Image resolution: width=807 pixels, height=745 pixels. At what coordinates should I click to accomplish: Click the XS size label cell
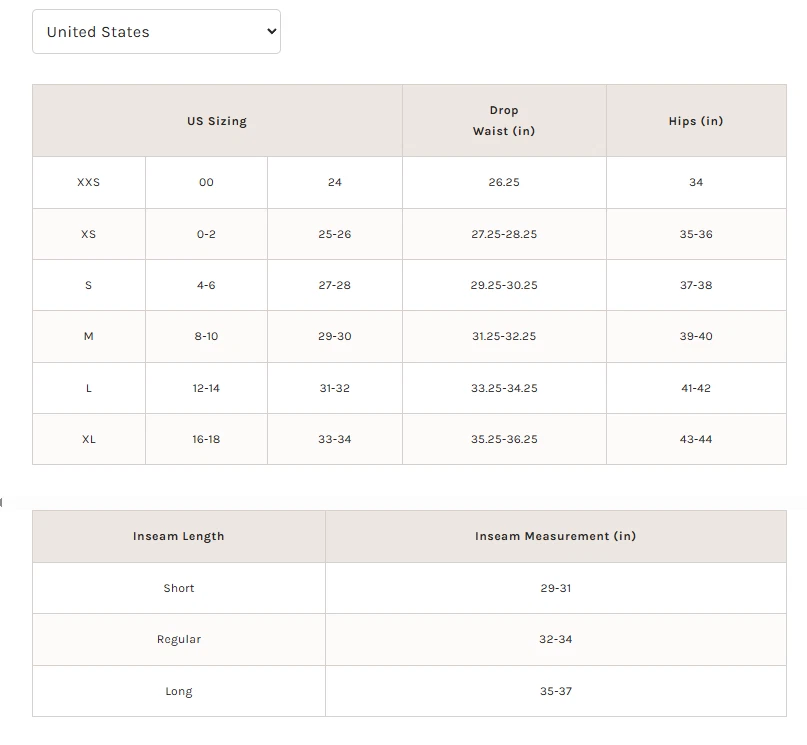(89, 234)
